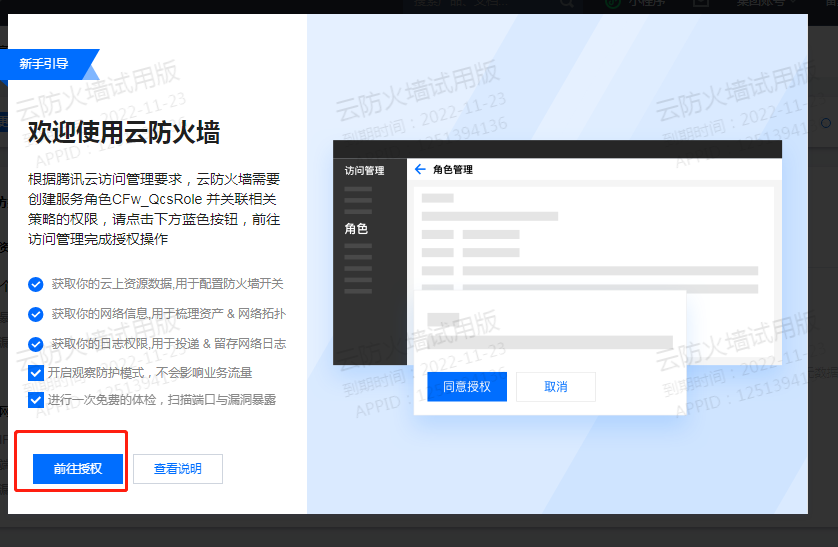Screen dimensions: 838x547
Task: Click the 前往授权 button
Action: pyautogui.click(x=78, y=468)
